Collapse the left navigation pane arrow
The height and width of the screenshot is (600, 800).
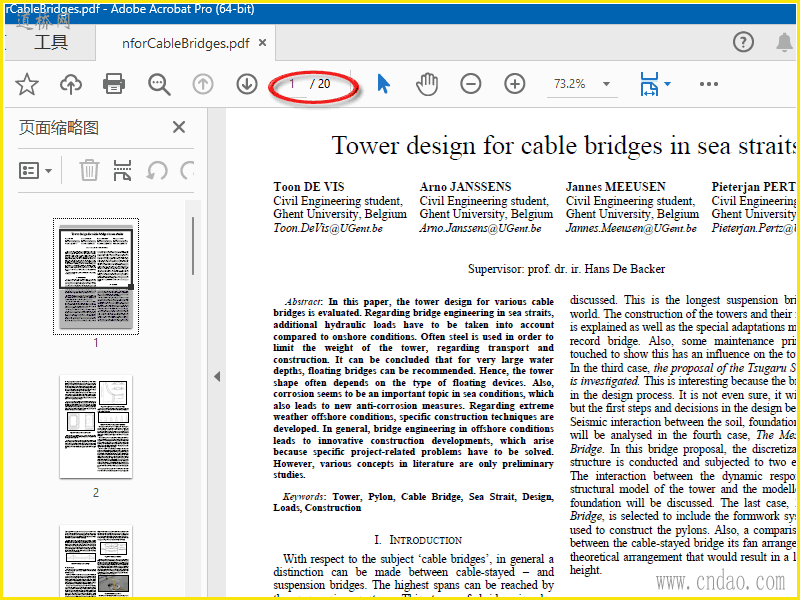216,376
